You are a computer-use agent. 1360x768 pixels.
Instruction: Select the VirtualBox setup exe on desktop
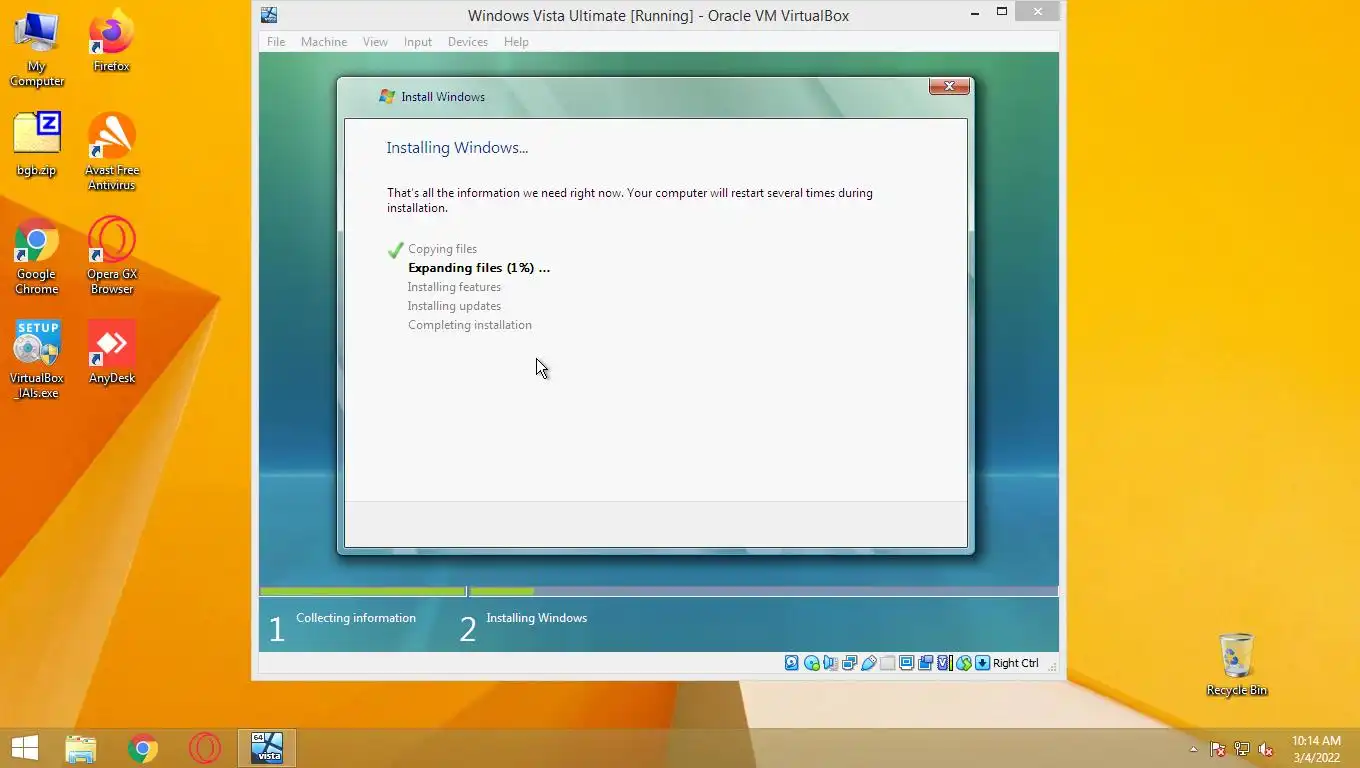click(37, 360)
